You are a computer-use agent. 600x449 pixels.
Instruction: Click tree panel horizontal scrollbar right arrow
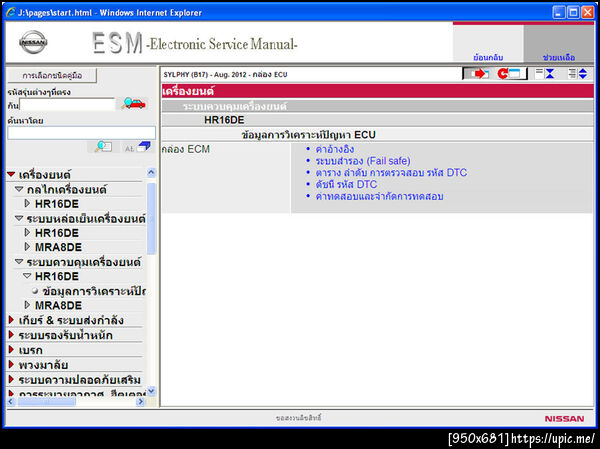click(x=141, y=402)
